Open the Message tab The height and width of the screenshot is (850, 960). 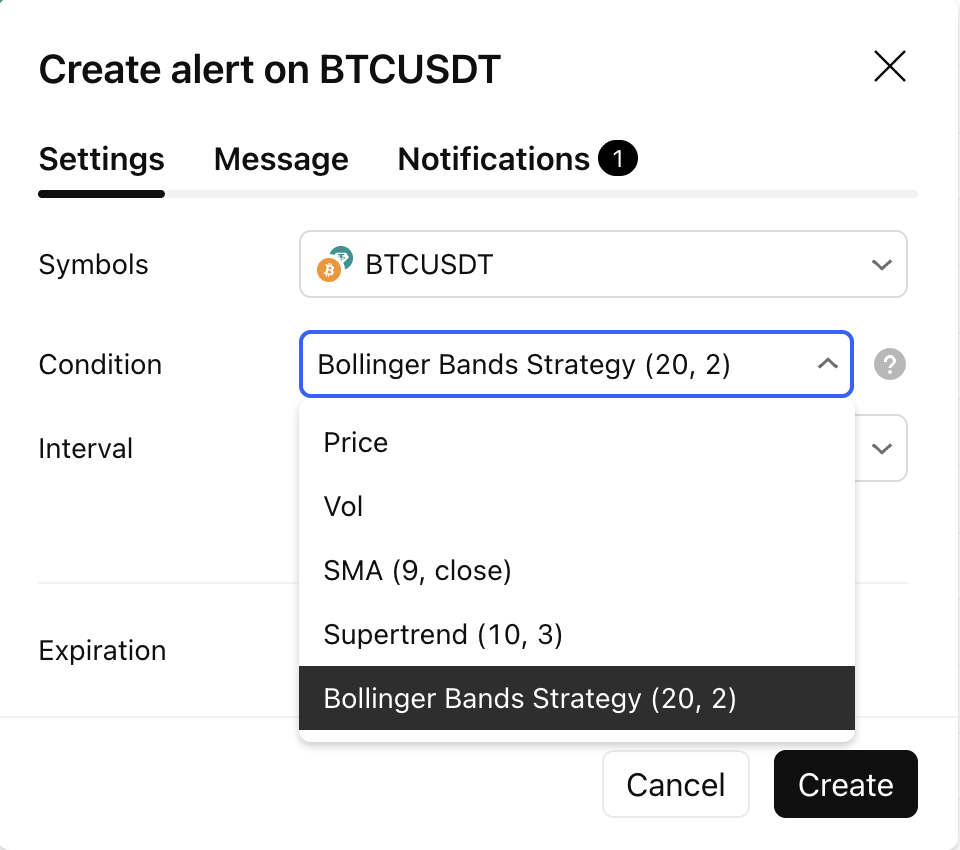(281, 159)
